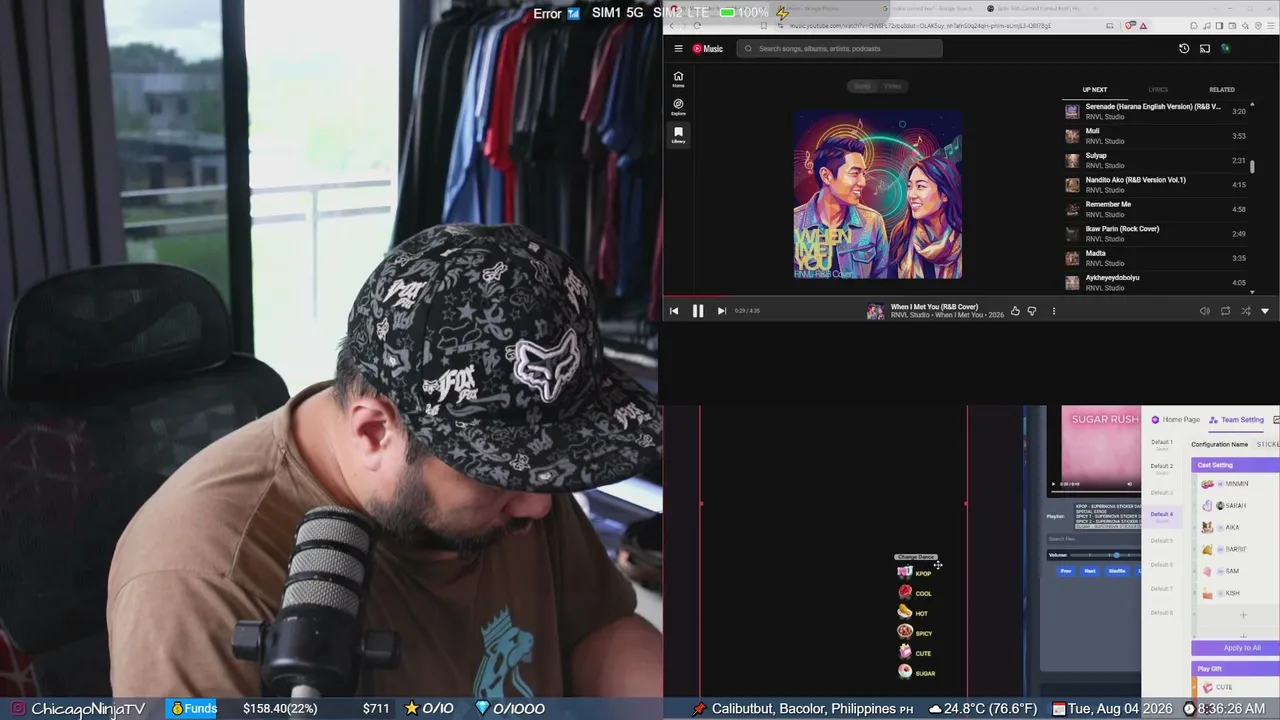Screen dimensions: 1280x720
Task: Play the SUGAR RUSH video preview
Action: pyautogui.click(x=1055, y=484)
